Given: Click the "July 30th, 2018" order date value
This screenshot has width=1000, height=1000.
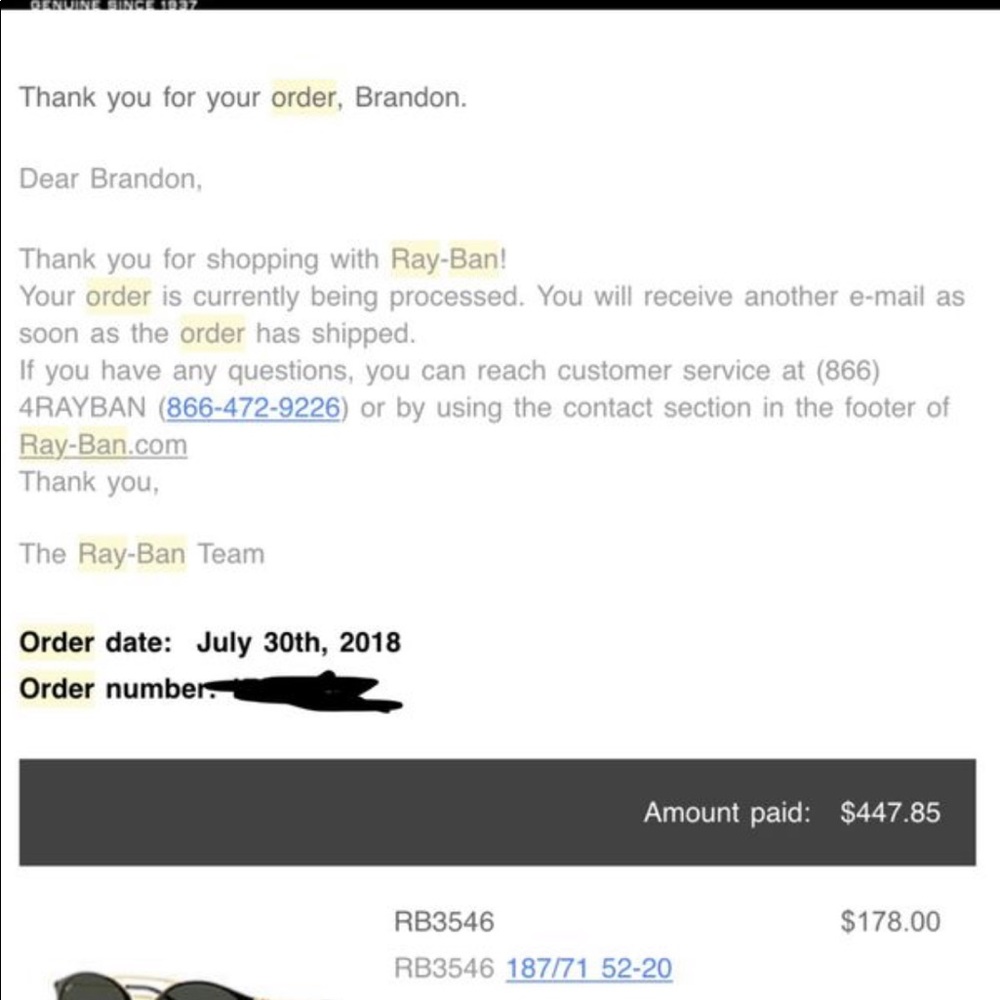Looking at the screenshot, I should pyautogui.click(x=298, y=642).
